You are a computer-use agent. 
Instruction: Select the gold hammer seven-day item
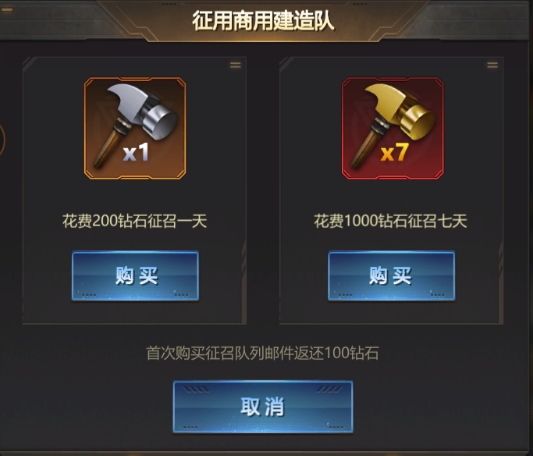click(x=393, y=128)
